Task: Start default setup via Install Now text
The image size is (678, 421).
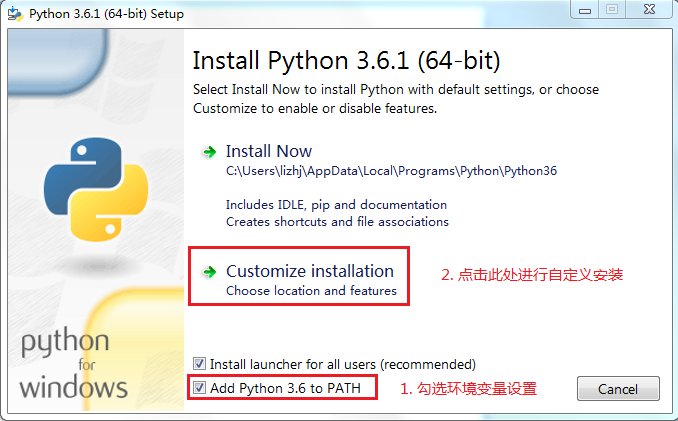Action: coord(268,151)
